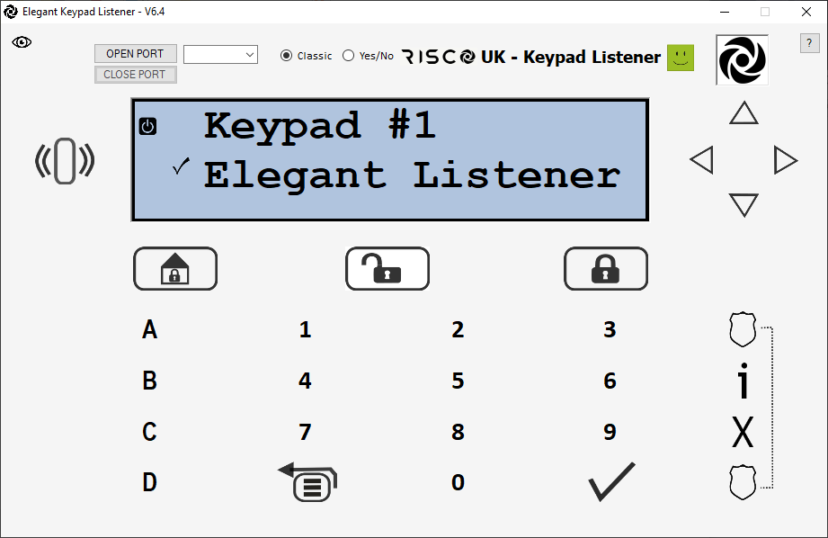Screen dimensions: 828x538
Task: Click keypad digit 3
Action: [x=610, y=329]
